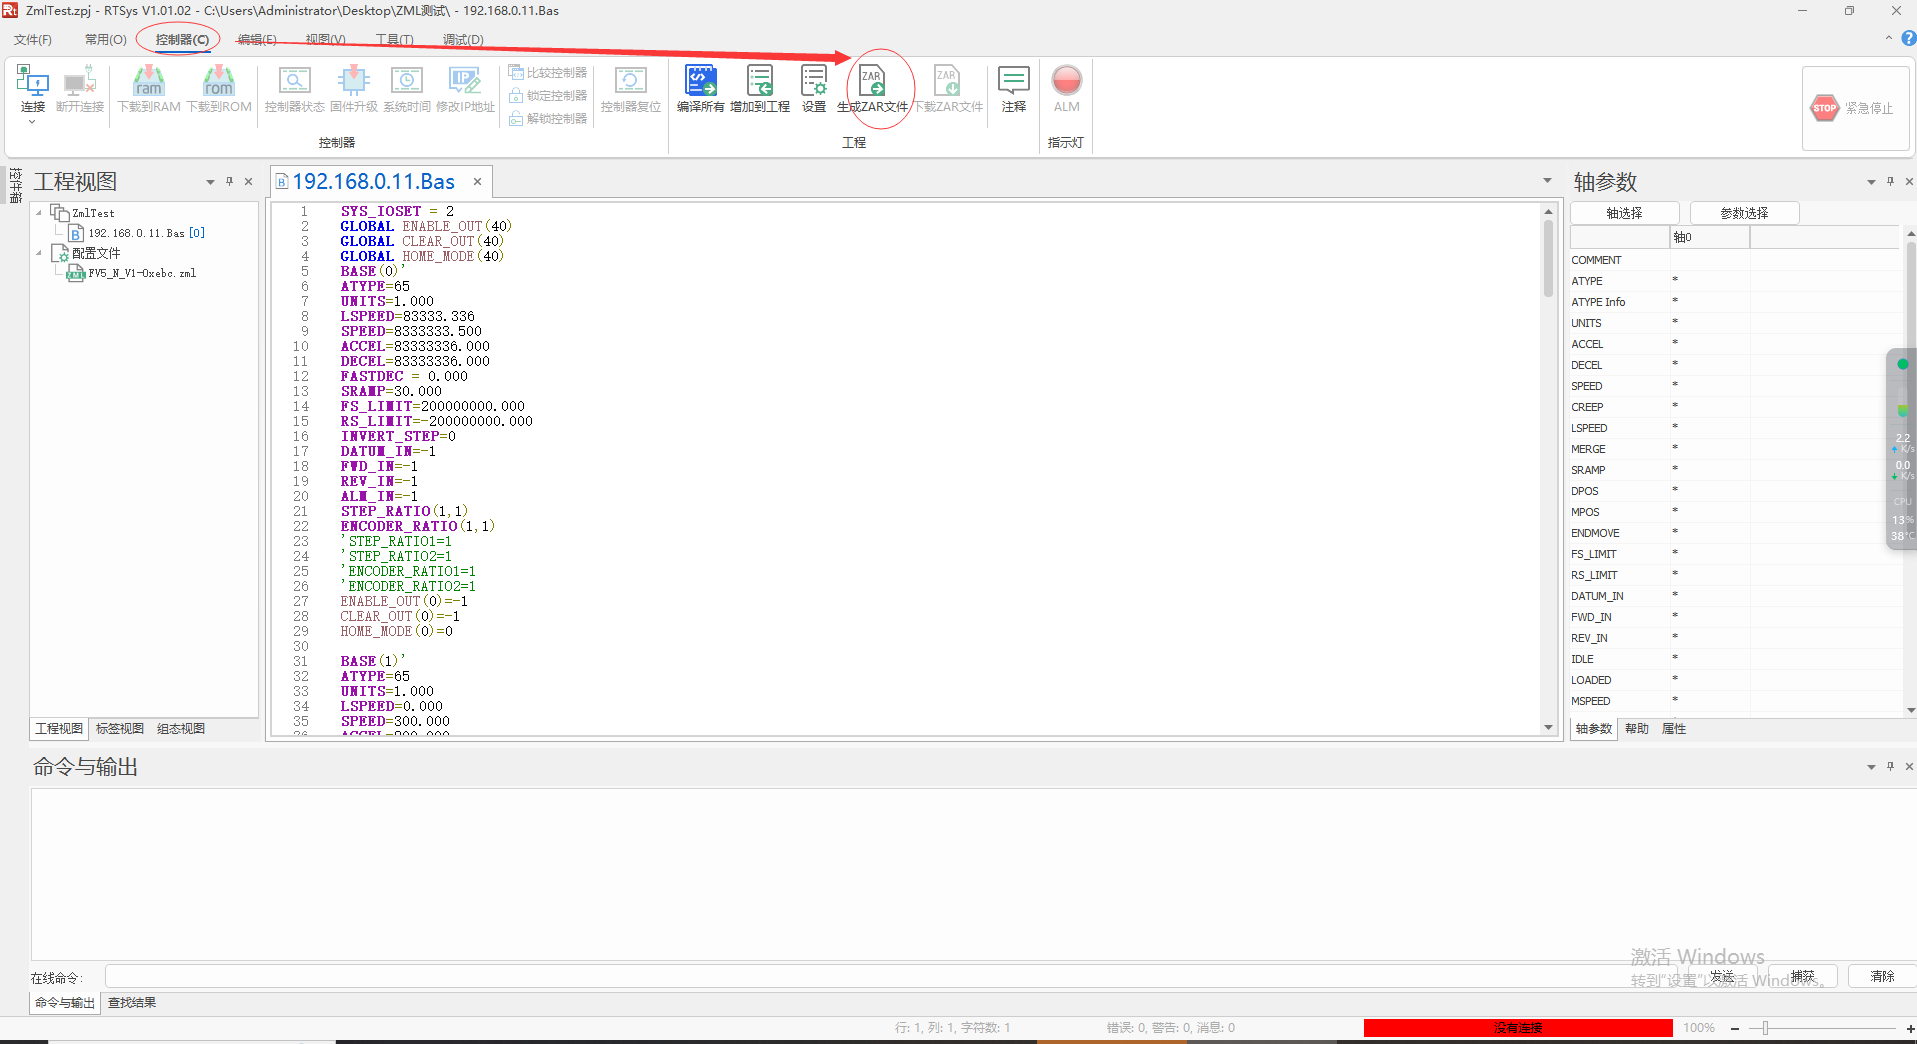Viewport: 1917px width, 1044px height.
Task: Pin the 轴参数 panel
Action: (x=1890, y=181)
